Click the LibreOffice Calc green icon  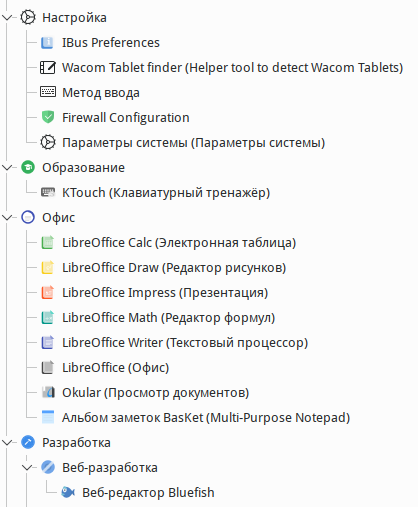tap(47, 242)
